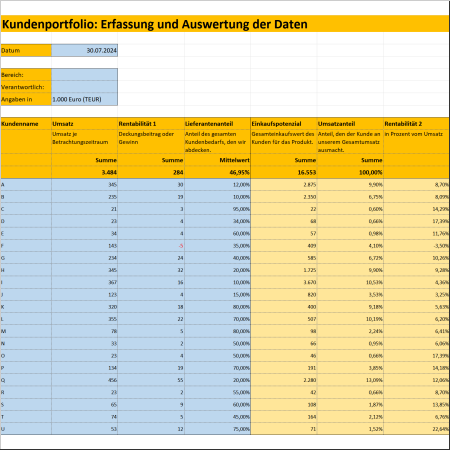The width and height of the screenshot is (450, 450).
Task: Click the 'Rentabilität 2' column header
Action: click(x=416, y=124)
